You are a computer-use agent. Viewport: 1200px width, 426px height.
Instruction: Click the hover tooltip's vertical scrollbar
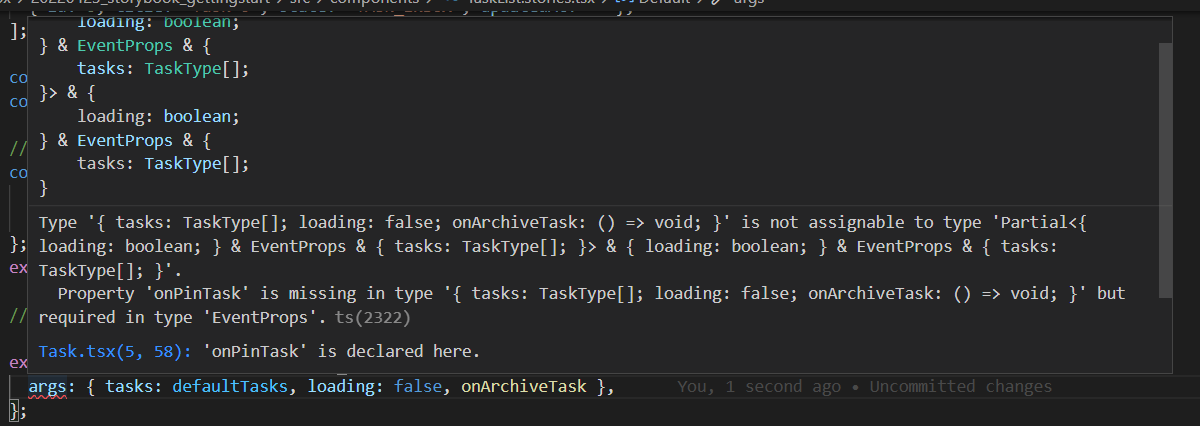pos(1164,168)
